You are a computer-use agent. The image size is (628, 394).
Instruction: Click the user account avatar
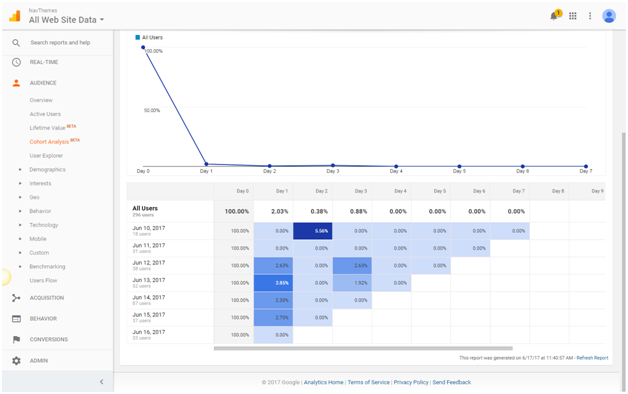tap(609, 16)
